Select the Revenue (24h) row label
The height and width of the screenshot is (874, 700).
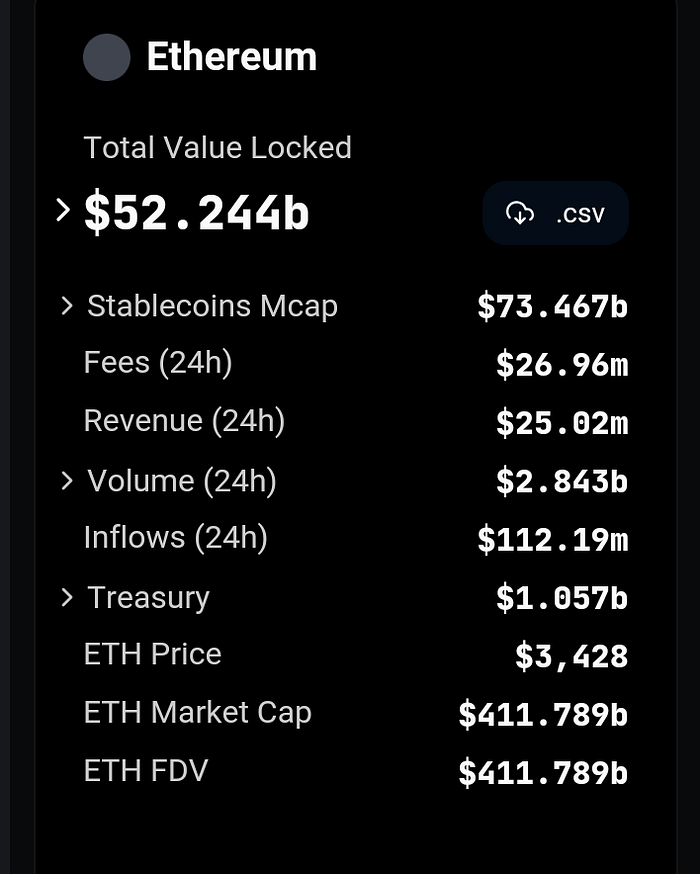coord(184,421)
